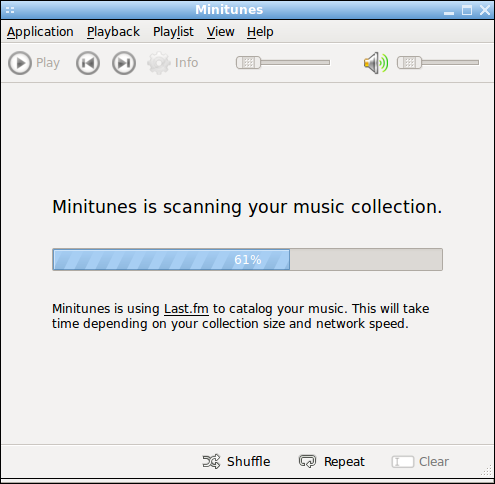The image size is (495, 484).
Task: Click the Play button in toolbar
Action: pyautogui.click(x=34, y=63)
